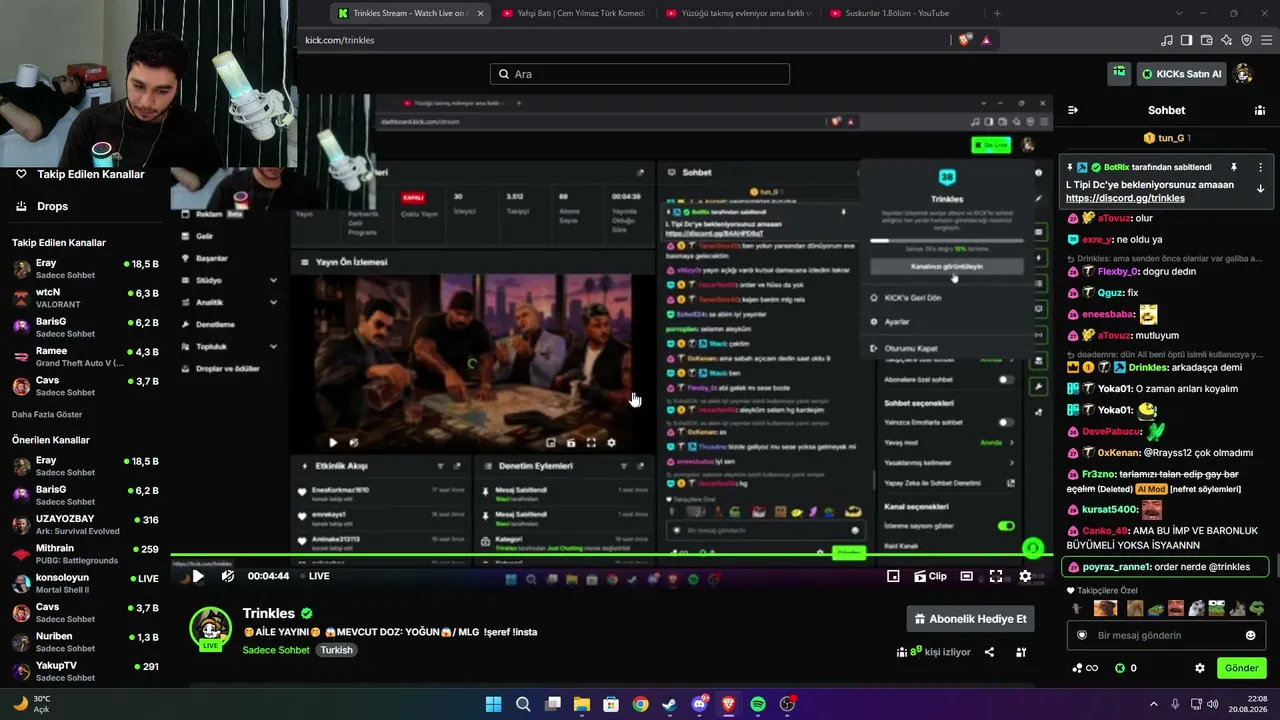Show hidden system tray icons
Image resolution: width=1280 pixels, height=720 pixels.
tap(1155, 704)
